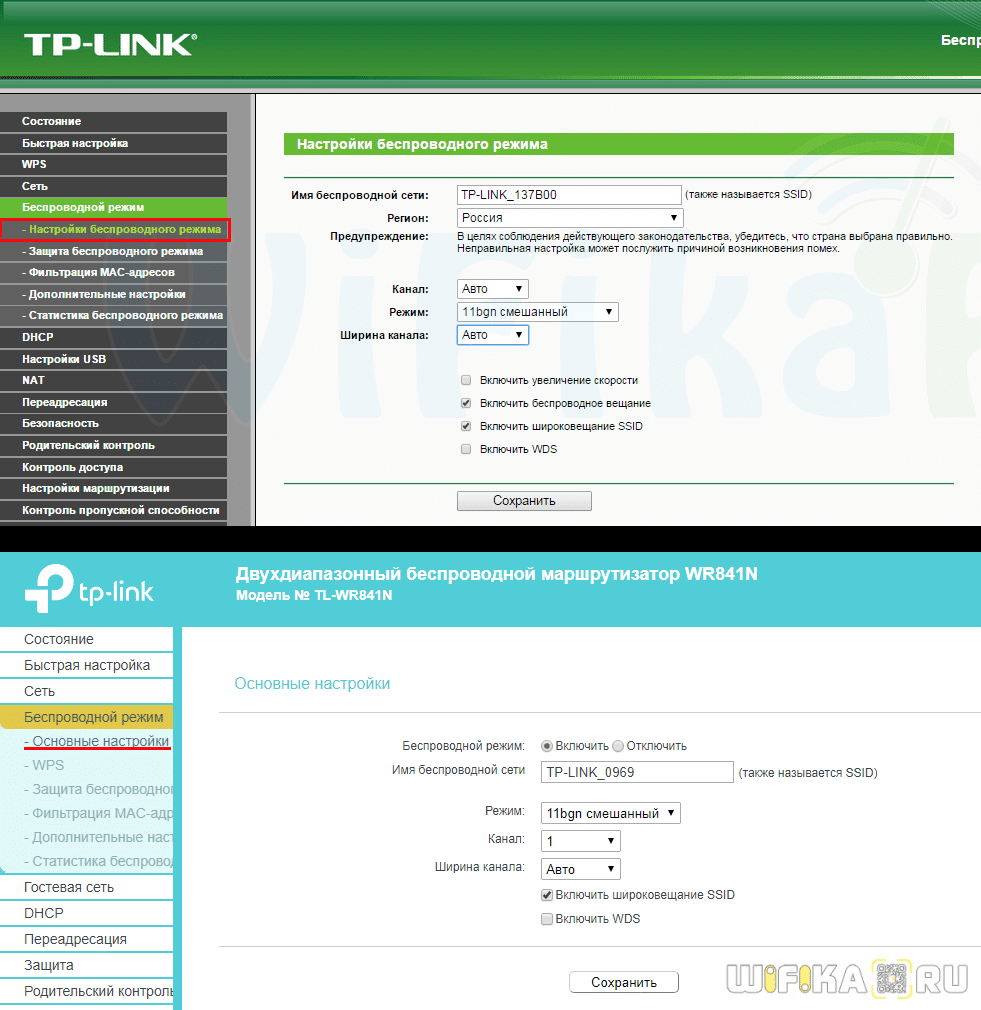Image resolution: width=981 pixels, height=1010 pixels.
Task: Toggle 'Включить WDS' checkbox in green panel
Action: (x=466, y=450)
